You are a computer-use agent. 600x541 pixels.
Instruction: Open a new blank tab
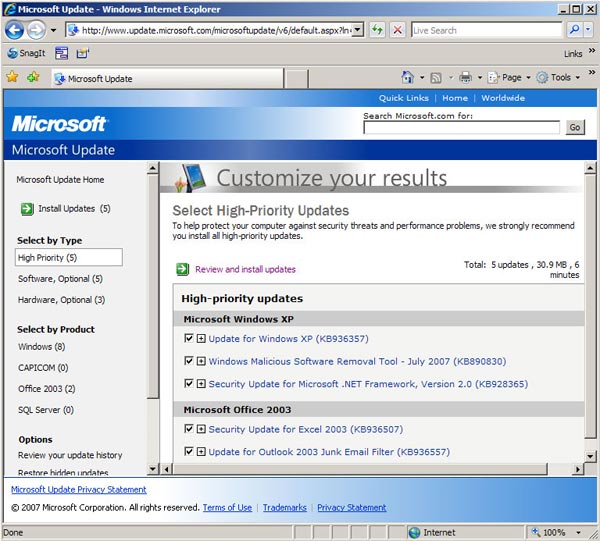(296, 79)
